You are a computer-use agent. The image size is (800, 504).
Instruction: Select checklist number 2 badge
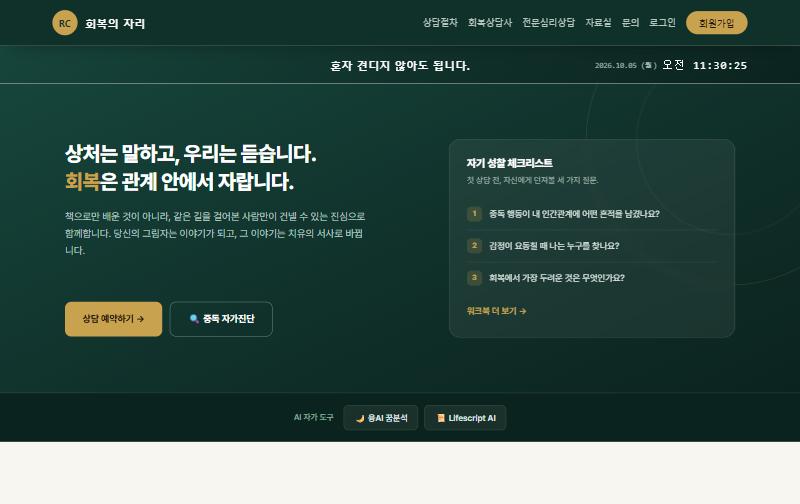pos(474,246)
